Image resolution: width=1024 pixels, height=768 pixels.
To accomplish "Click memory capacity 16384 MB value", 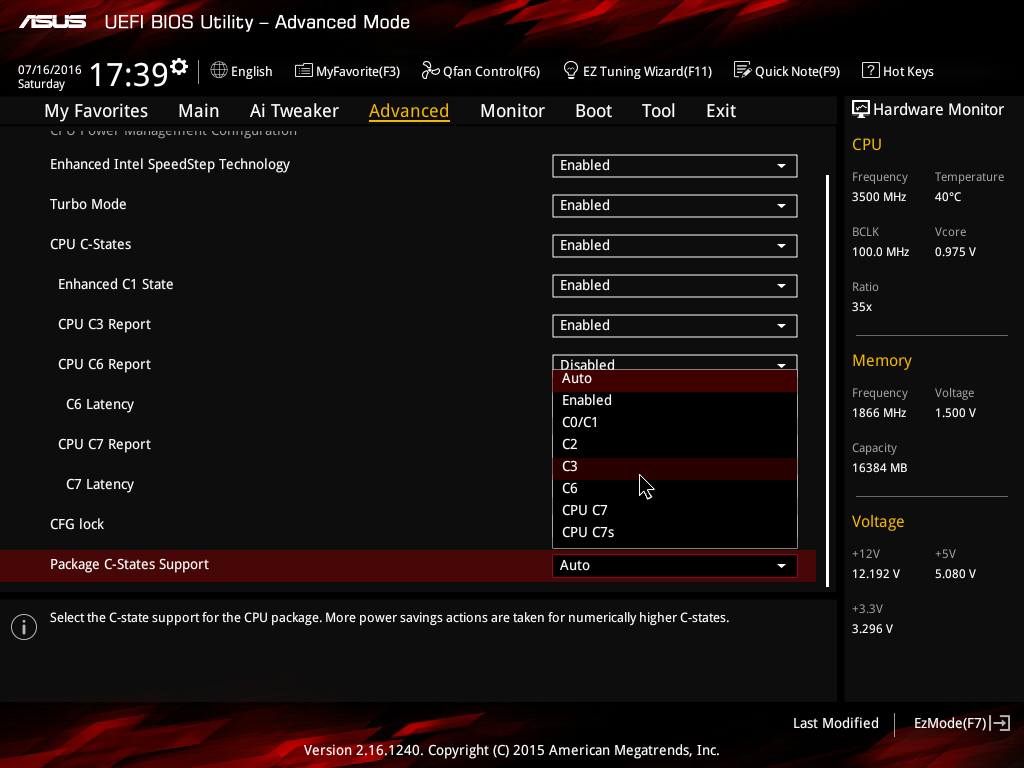I will pyautogui.click(x=879, y=468).
